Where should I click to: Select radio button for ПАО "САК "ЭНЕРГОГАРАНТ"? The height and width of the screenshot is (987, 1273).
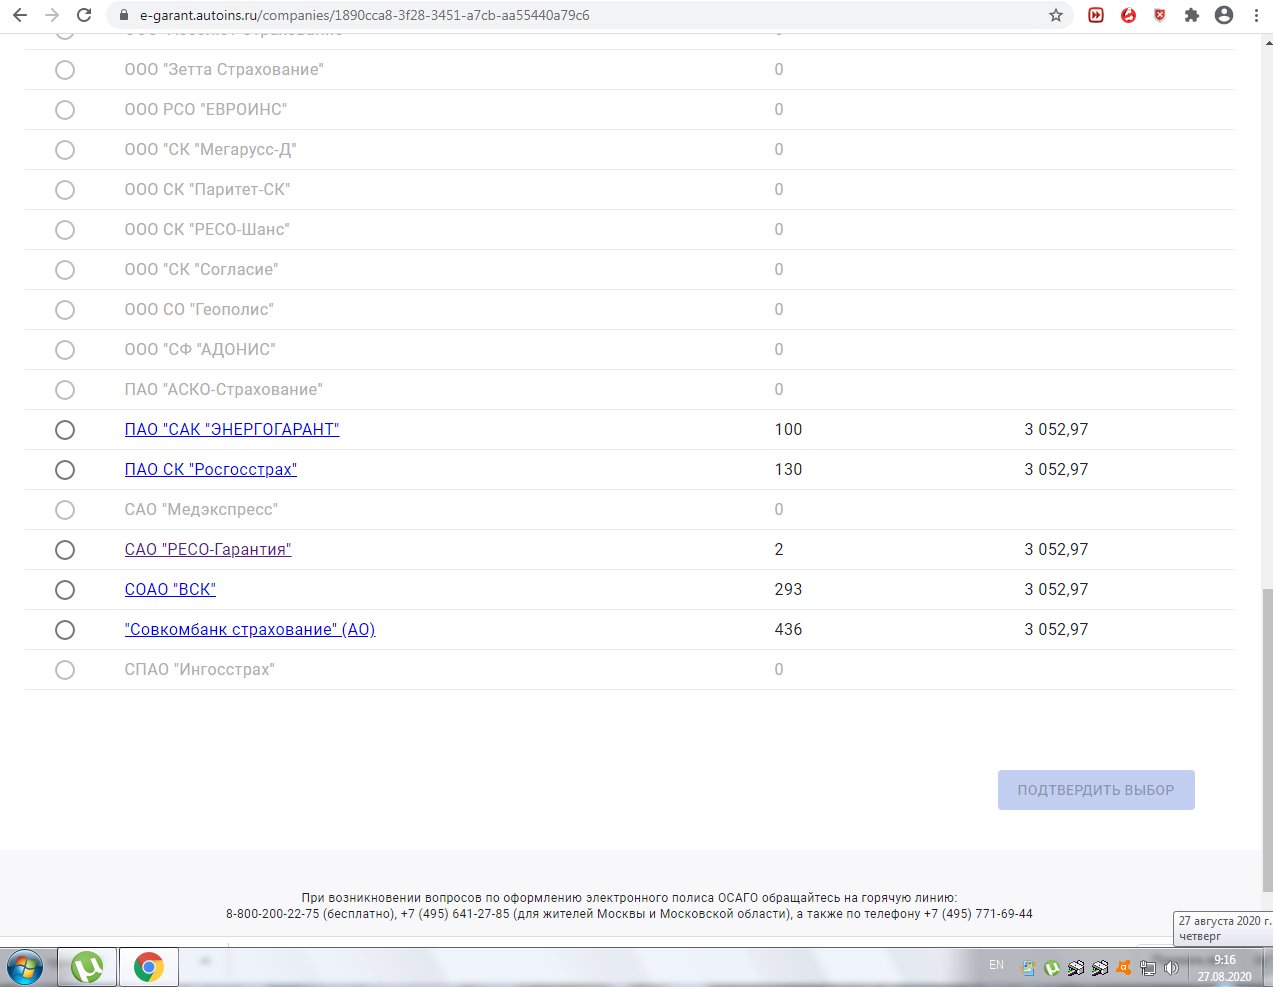click(65, 430)
